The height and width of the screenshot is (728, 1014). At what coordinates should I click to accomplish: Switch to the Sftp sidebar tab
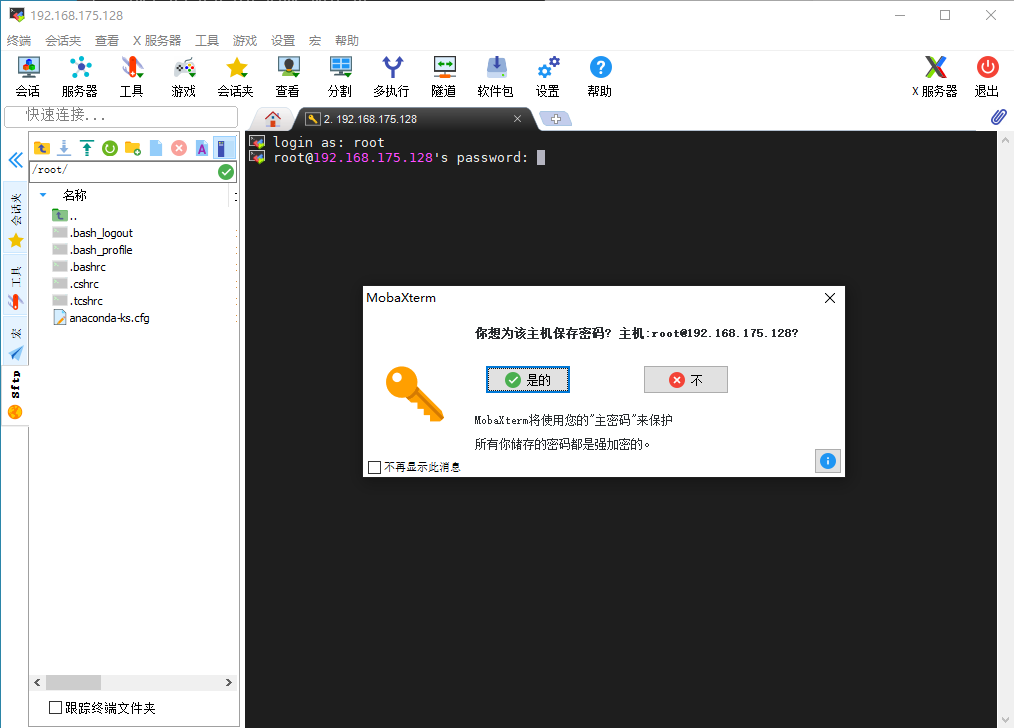(x=16, y=394)
